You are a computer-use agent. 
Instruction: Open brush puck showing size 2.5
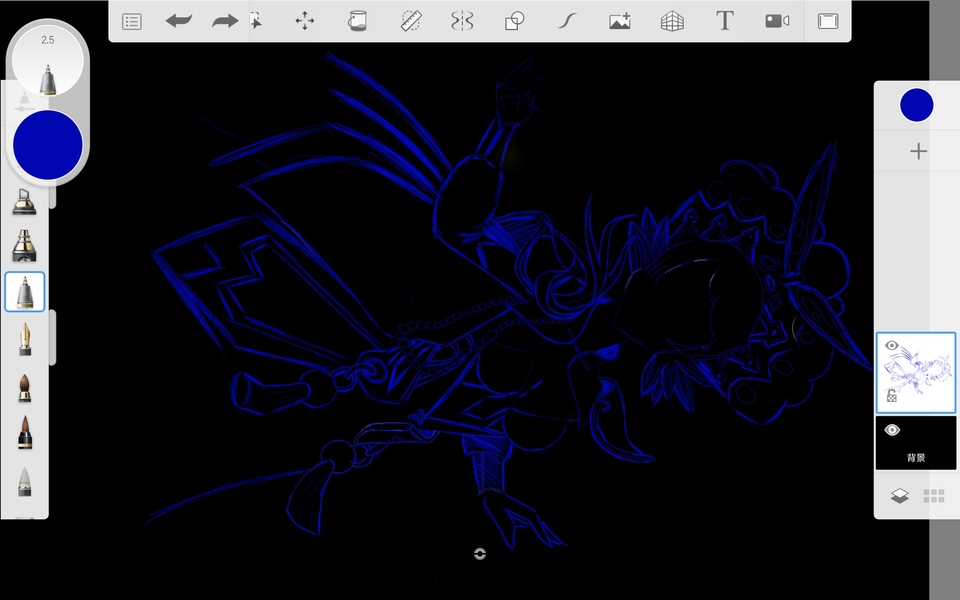(x=48, y=61)
